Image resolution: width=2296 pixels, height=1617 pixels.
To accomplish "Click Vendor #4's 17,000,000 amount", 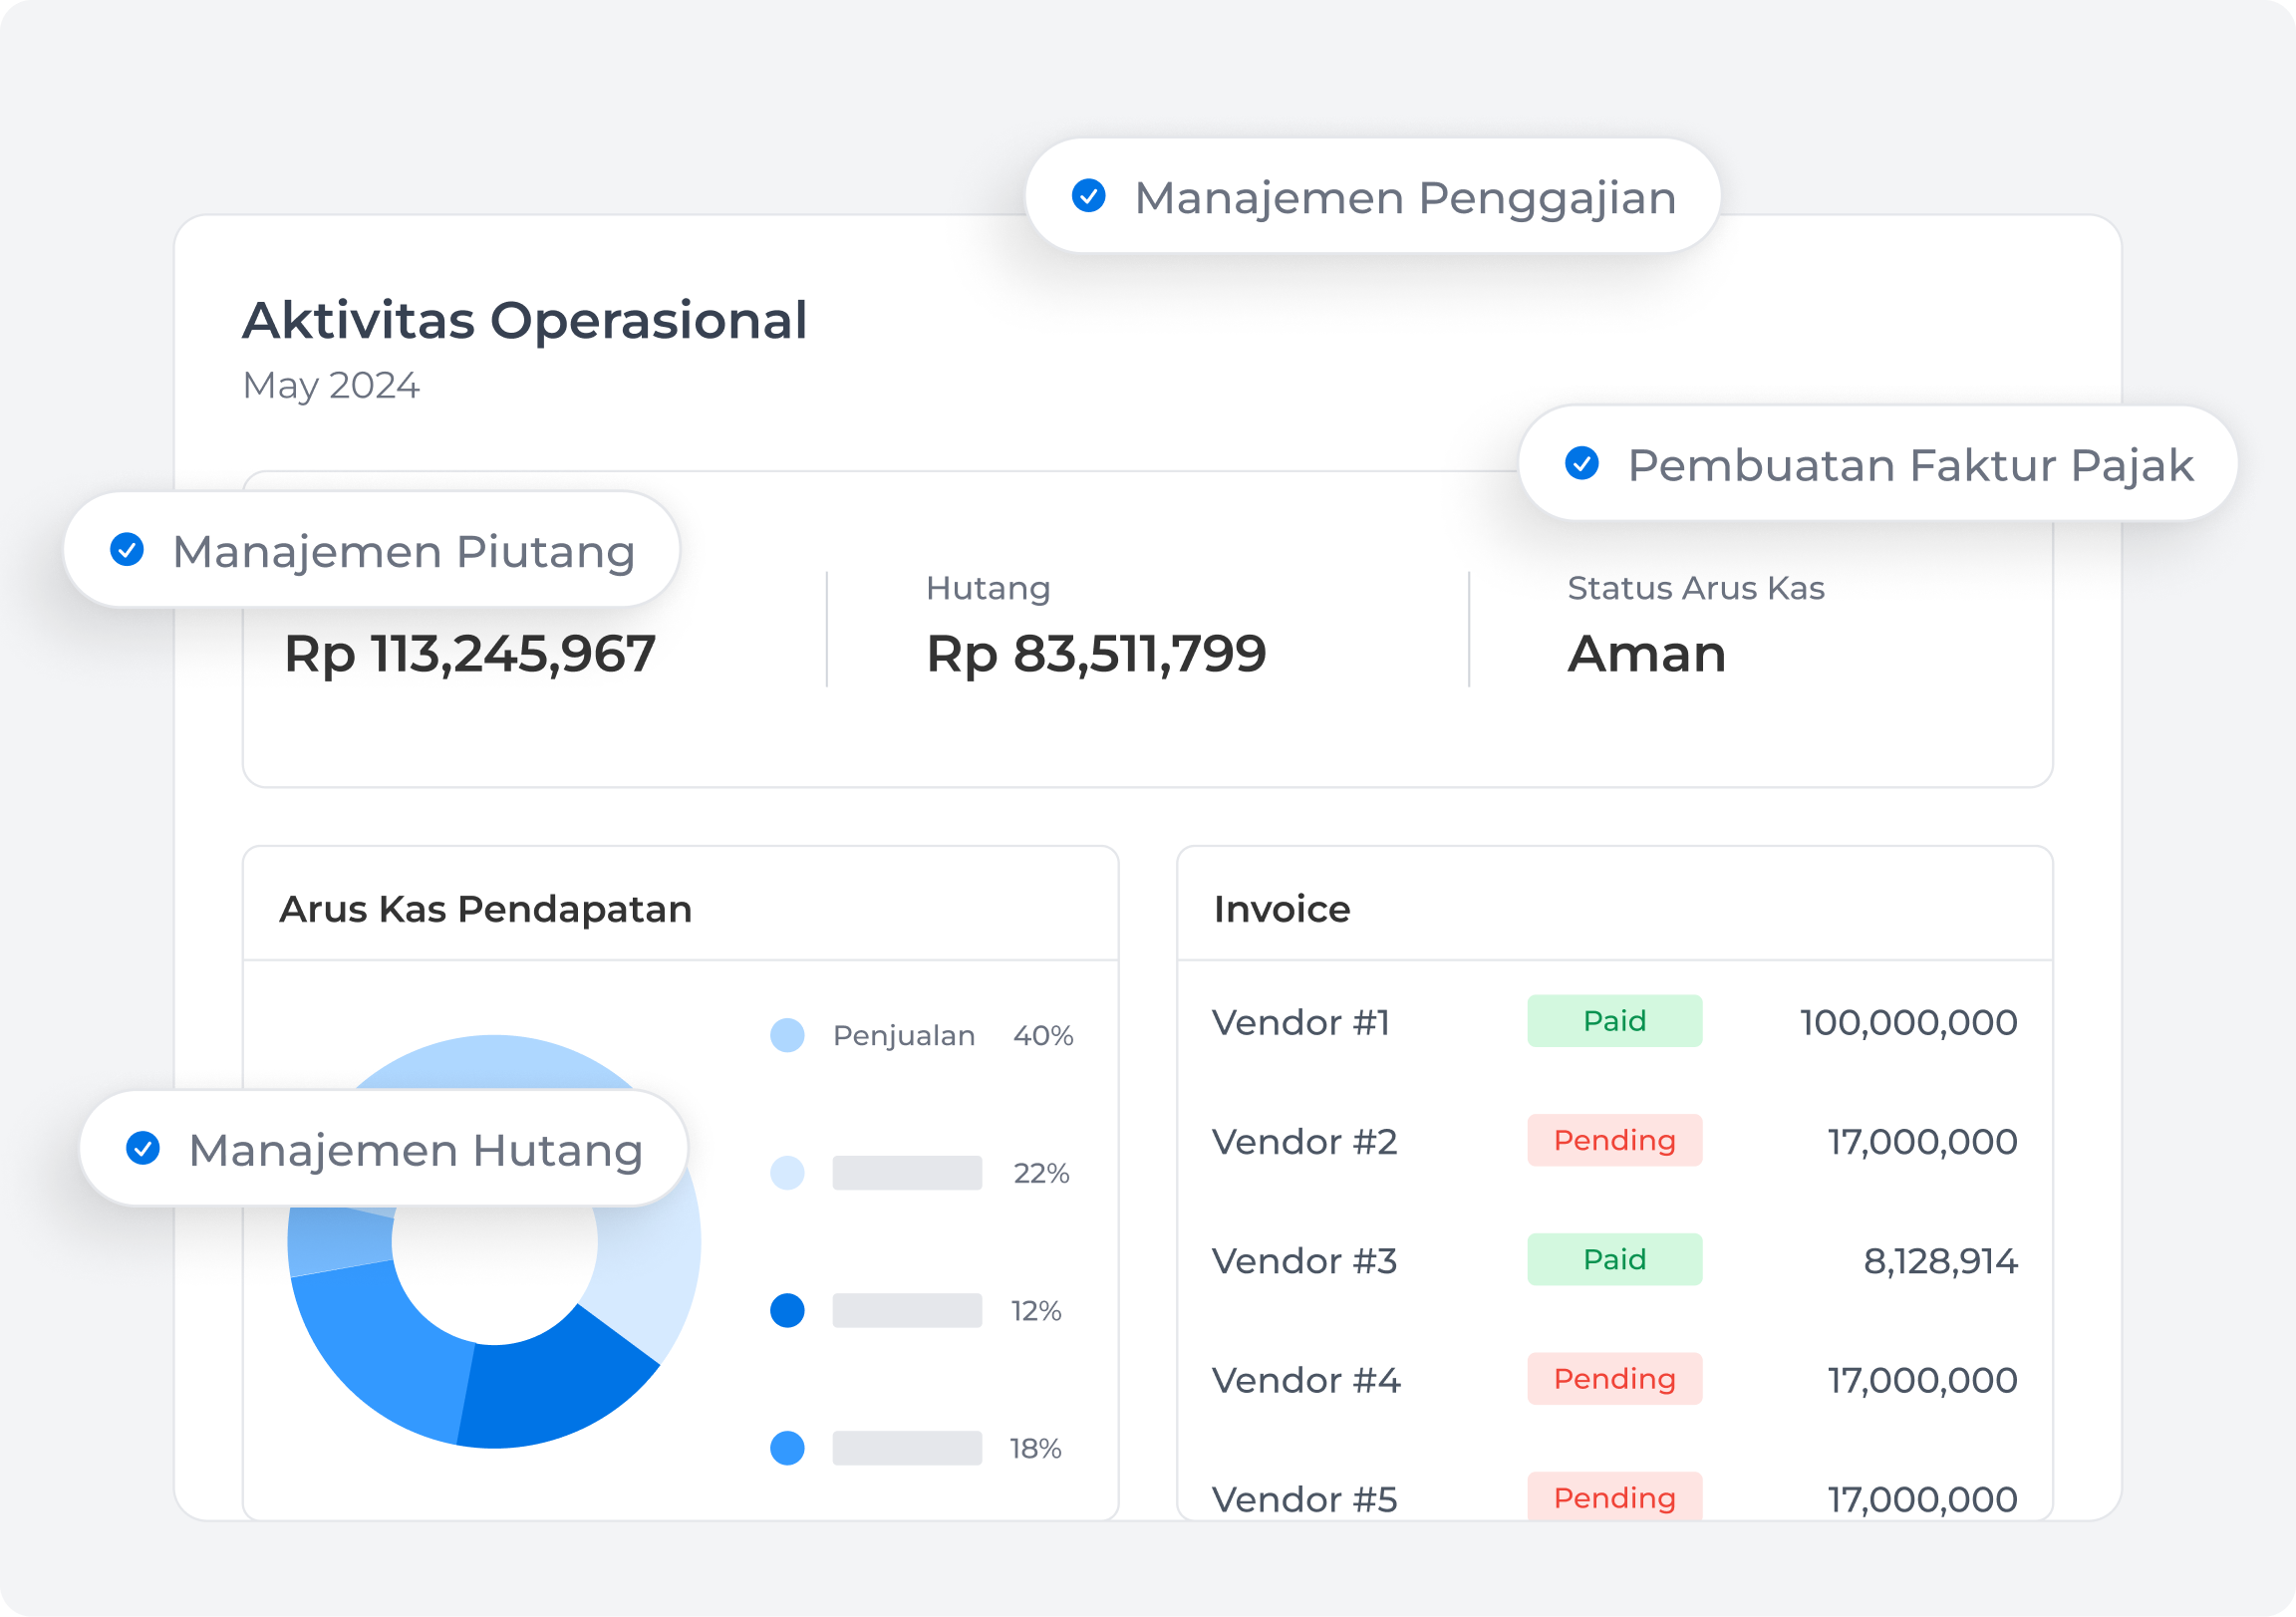I will tap(1922, 1380).
